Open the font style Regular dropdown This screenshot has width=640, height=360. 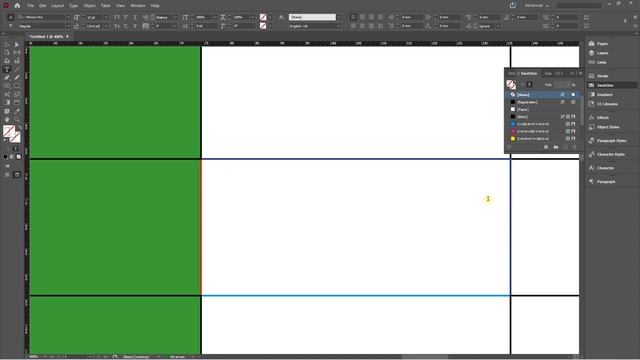(x=68, y=26)
